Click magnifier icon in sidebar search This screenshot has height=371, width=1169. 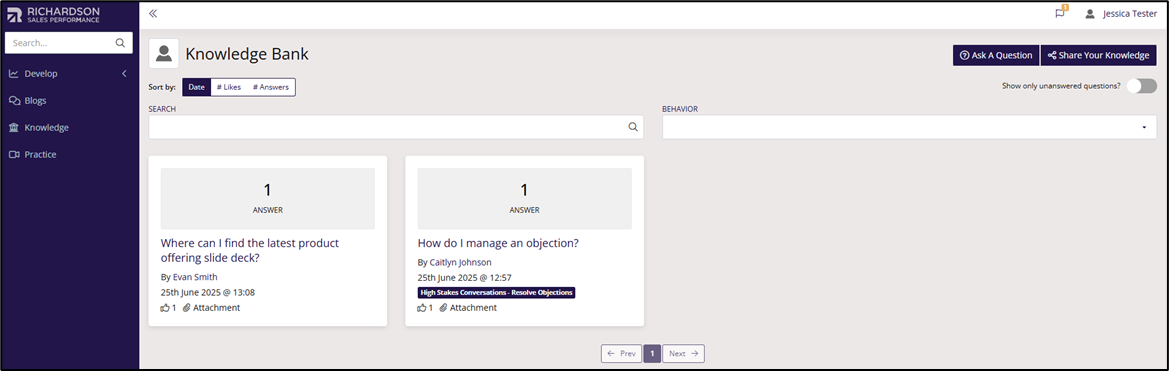tap(120, 43)
